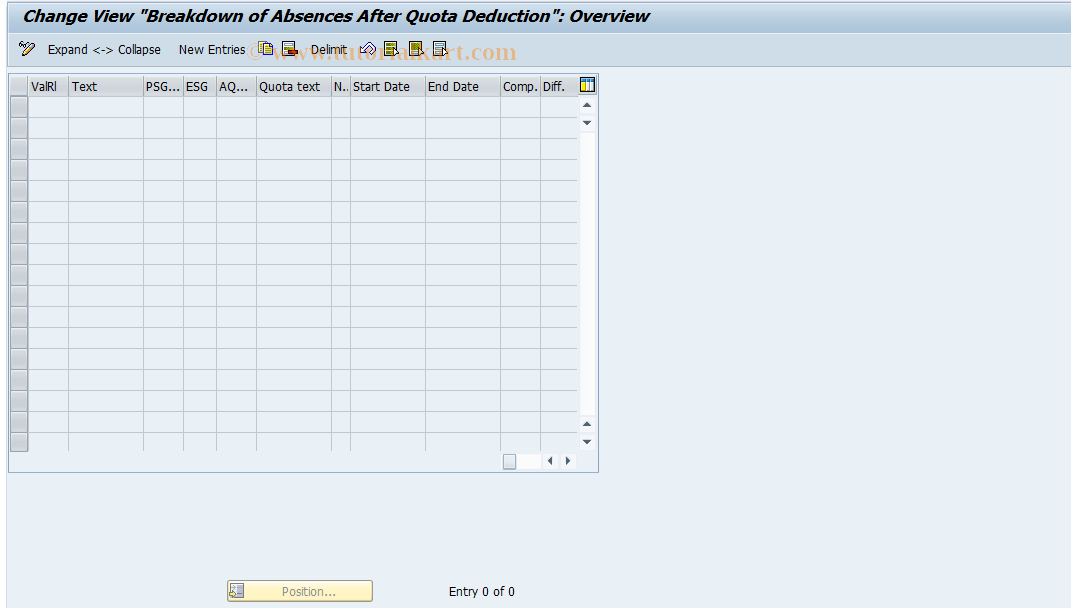Select the first row selector
The height and width of the screenshot is (608, 1071).
(19, 107)
